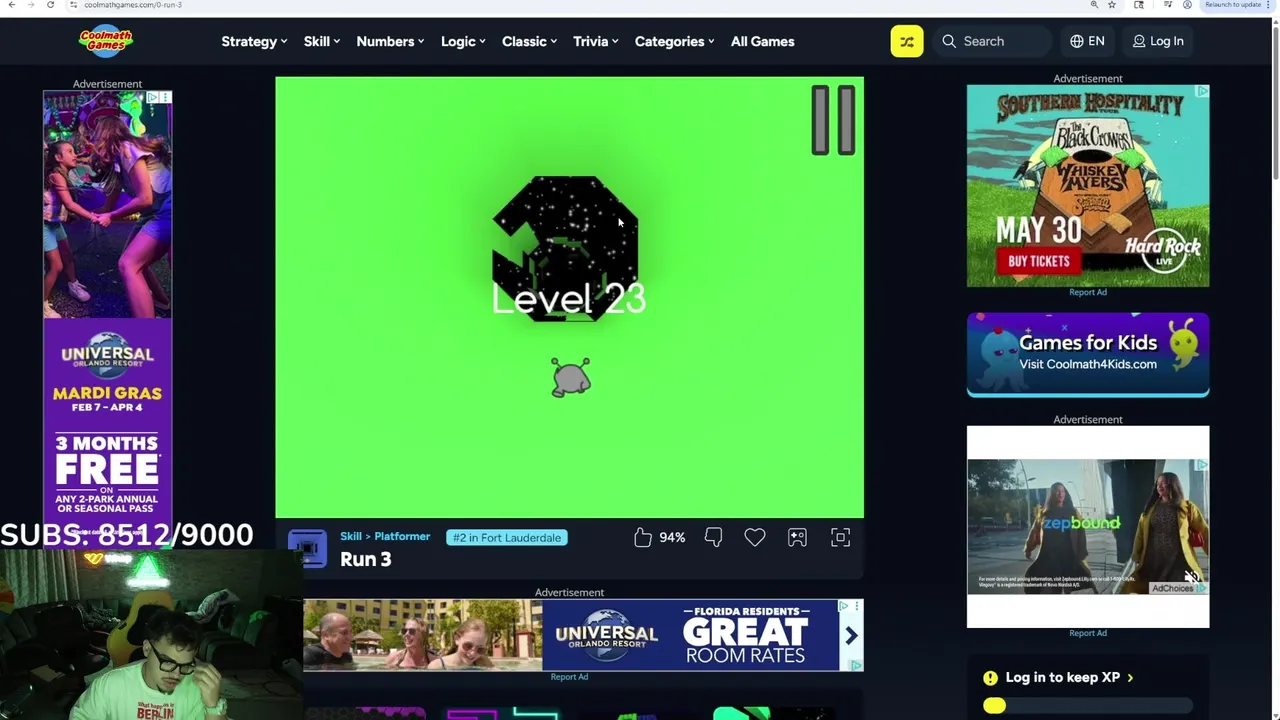Open the Games for Kids Coolmath4Kids banner
The height and width of the screenshot is (720, 1280).
coord(1088,355)
